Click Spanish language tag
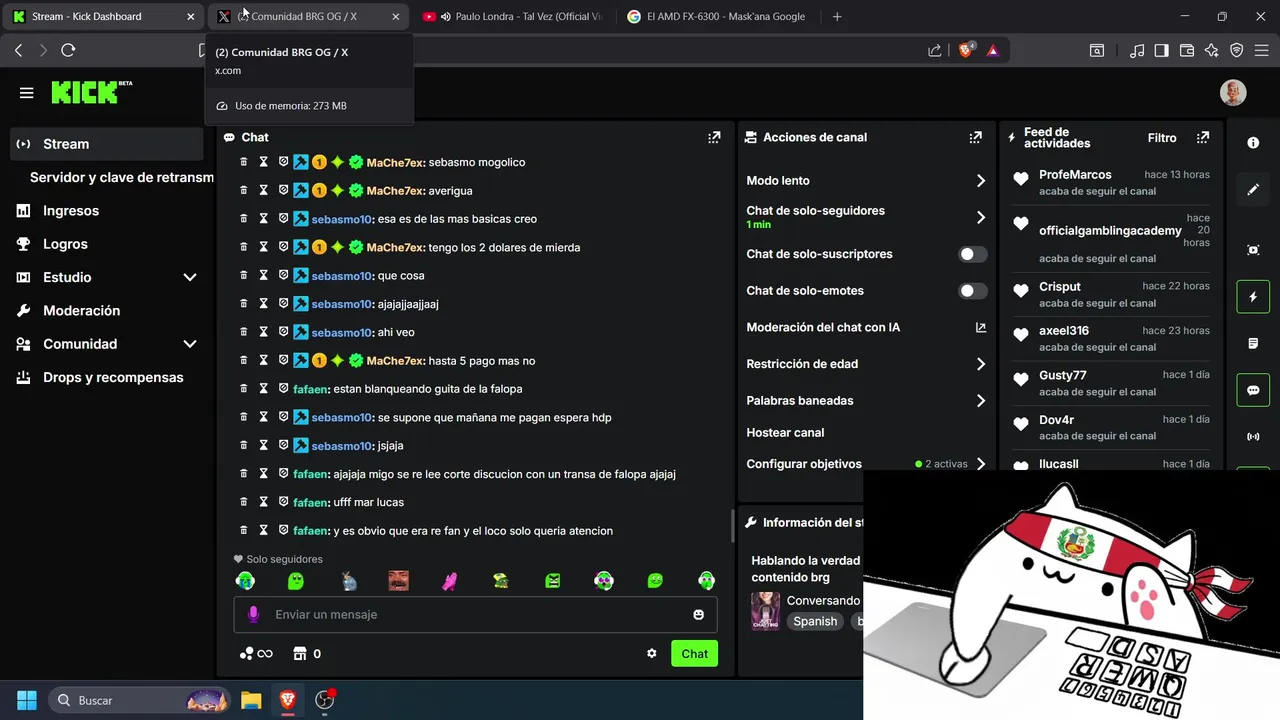 coord(815,621)
